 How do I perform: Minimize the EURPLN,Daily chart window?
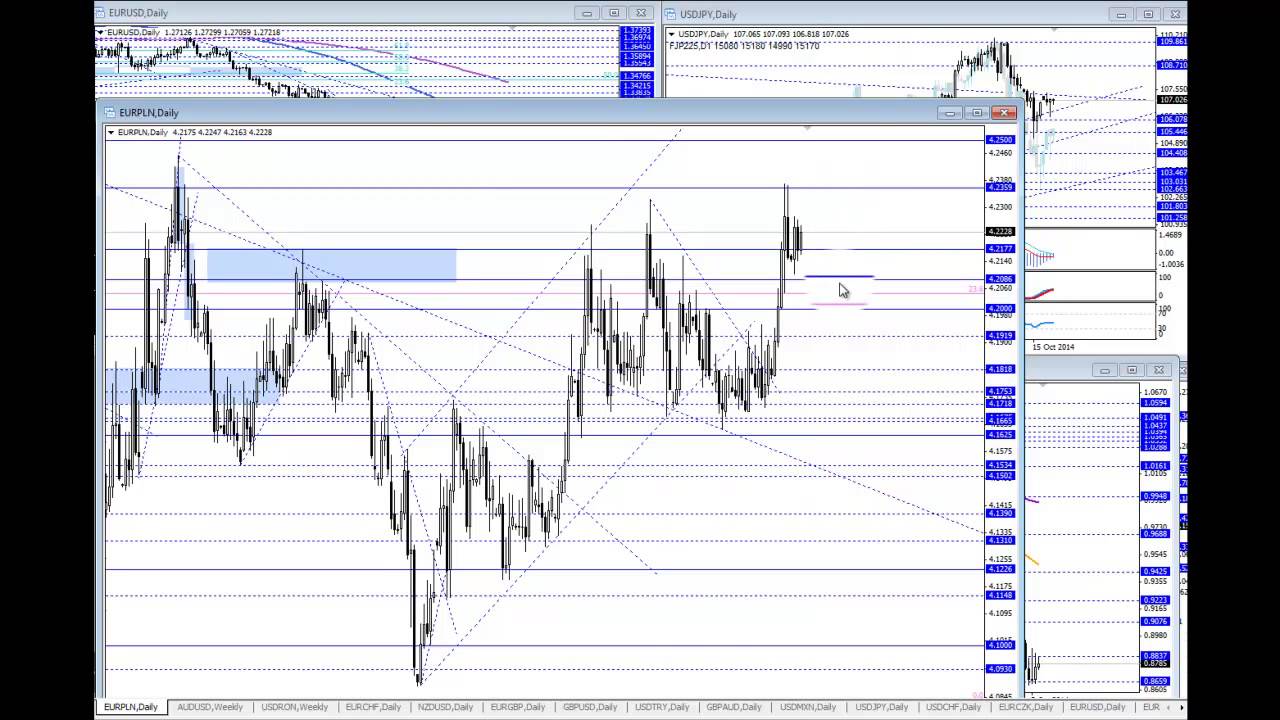click(950, 113)
